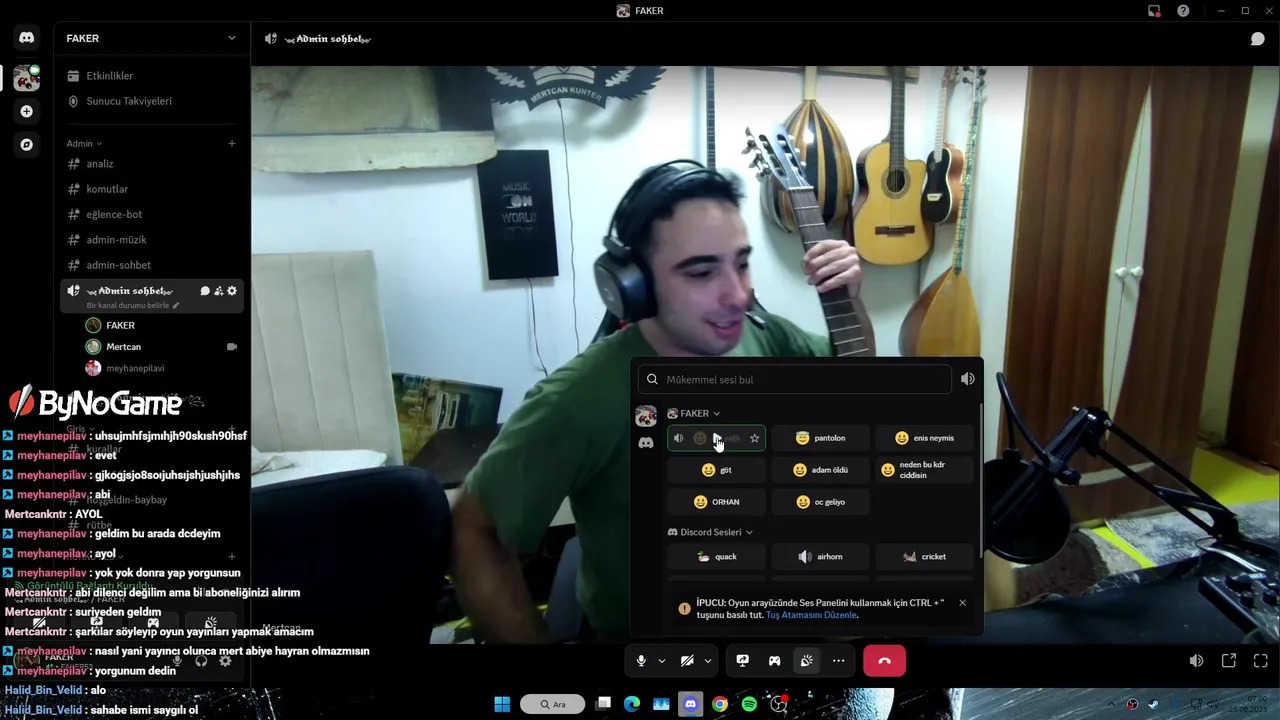The width and height of the screenshot is (1280, 720).
Task: Disconnect from the voice call
Action: [884, 661]
